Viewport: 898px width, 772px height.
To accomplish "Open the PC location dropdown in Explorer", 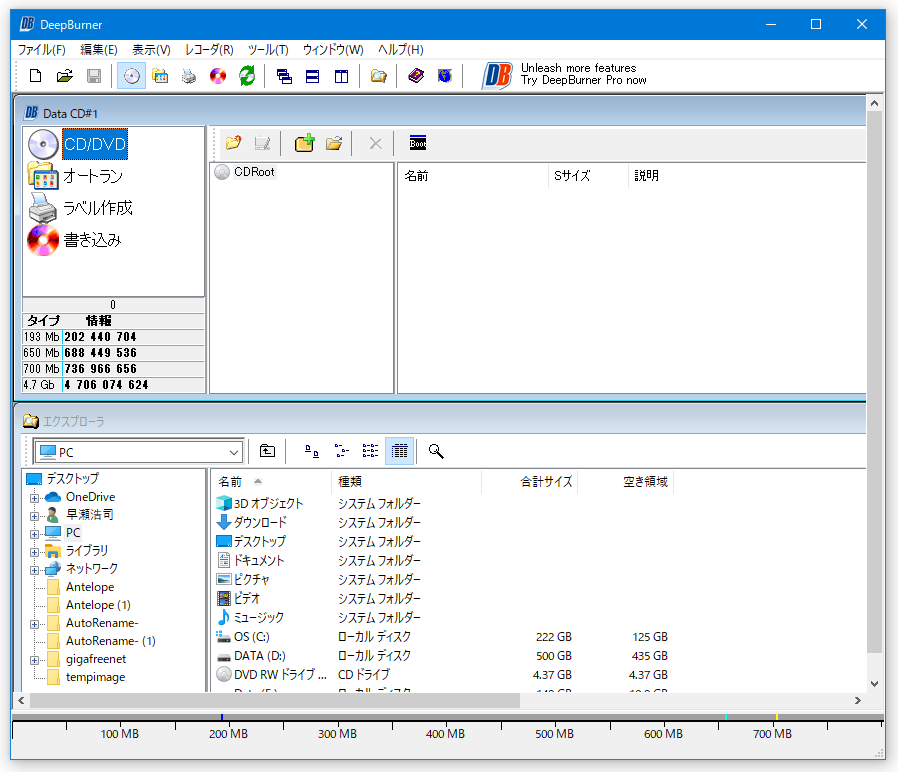I will [x=234, y=452].
